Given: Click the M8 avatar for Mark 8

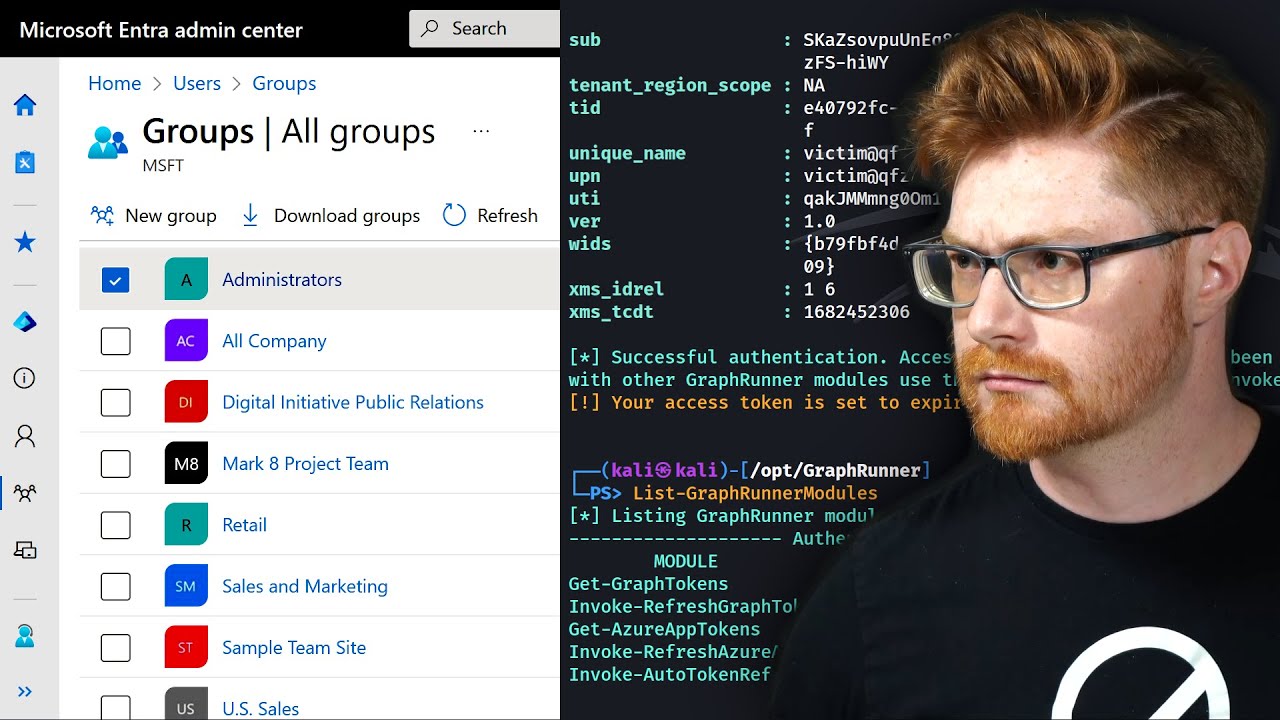Looking at the screenshot, I should [x=186, y=464].
